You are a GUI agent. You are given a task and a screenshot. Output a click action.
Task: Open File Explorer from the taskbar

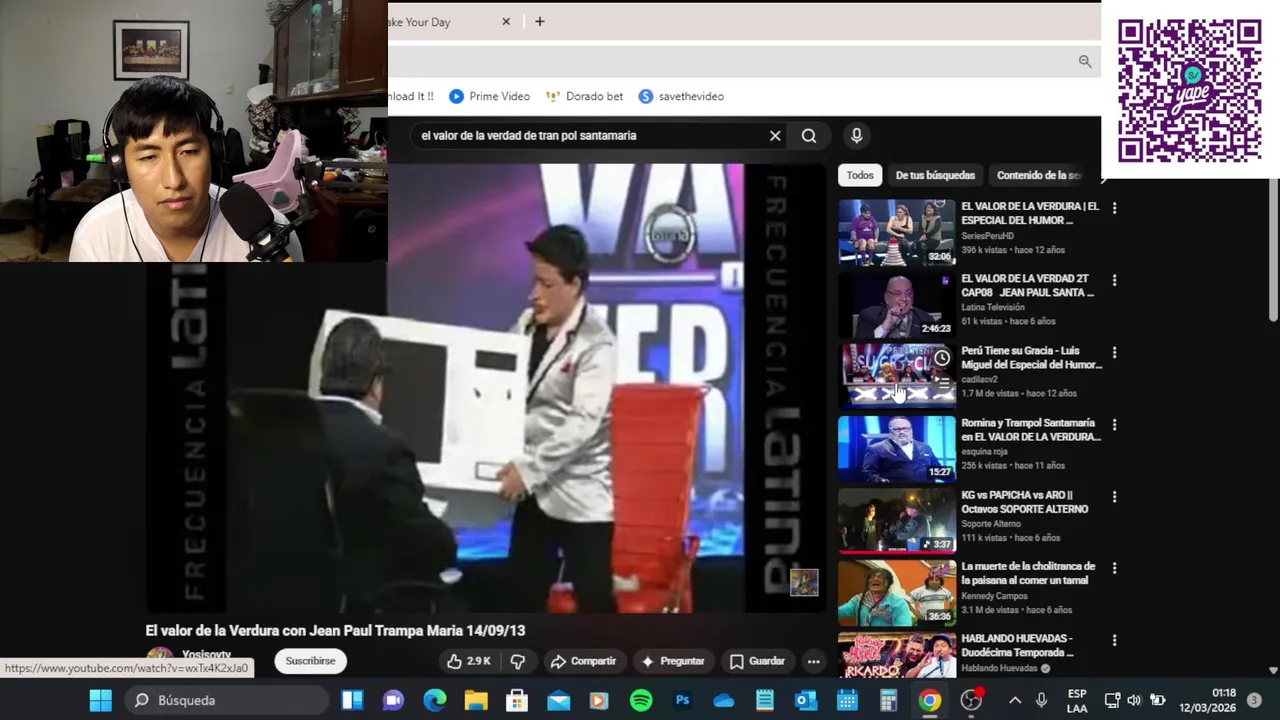point(476,700)
